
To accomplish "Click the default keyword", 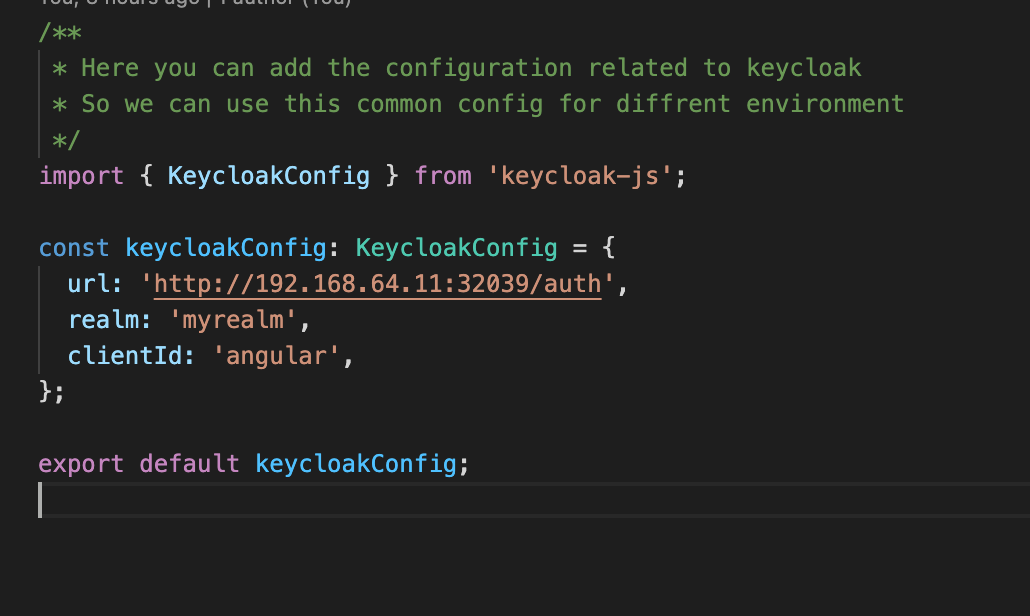I will (190, 465).
